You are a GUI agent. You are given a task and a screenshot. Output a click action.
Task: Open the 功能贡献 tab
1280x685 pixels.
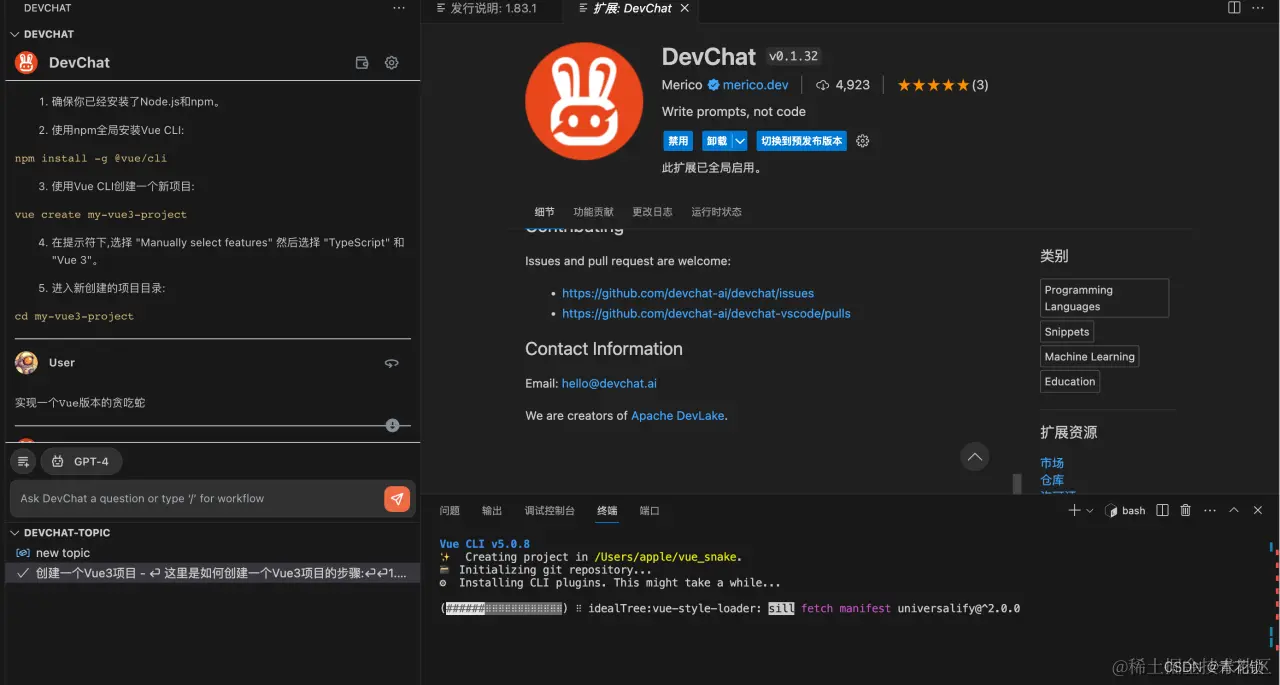tap(594, 212)
